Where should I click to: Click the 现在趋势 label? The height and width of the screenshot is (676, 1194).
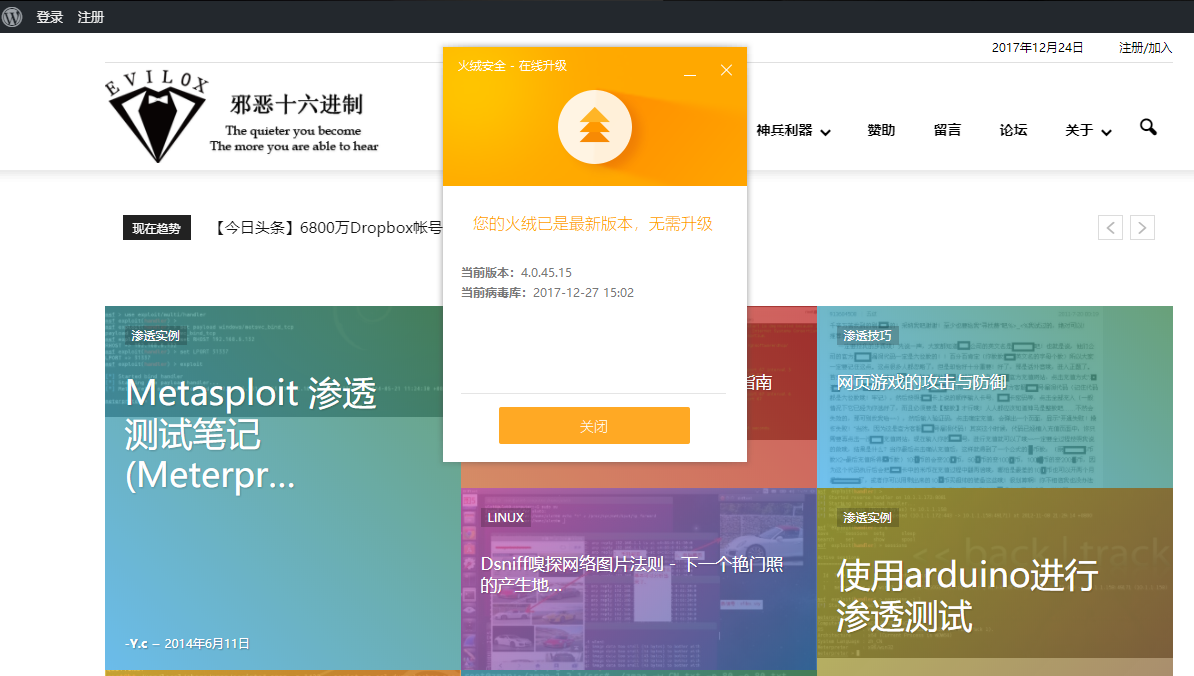pos(157,228)
